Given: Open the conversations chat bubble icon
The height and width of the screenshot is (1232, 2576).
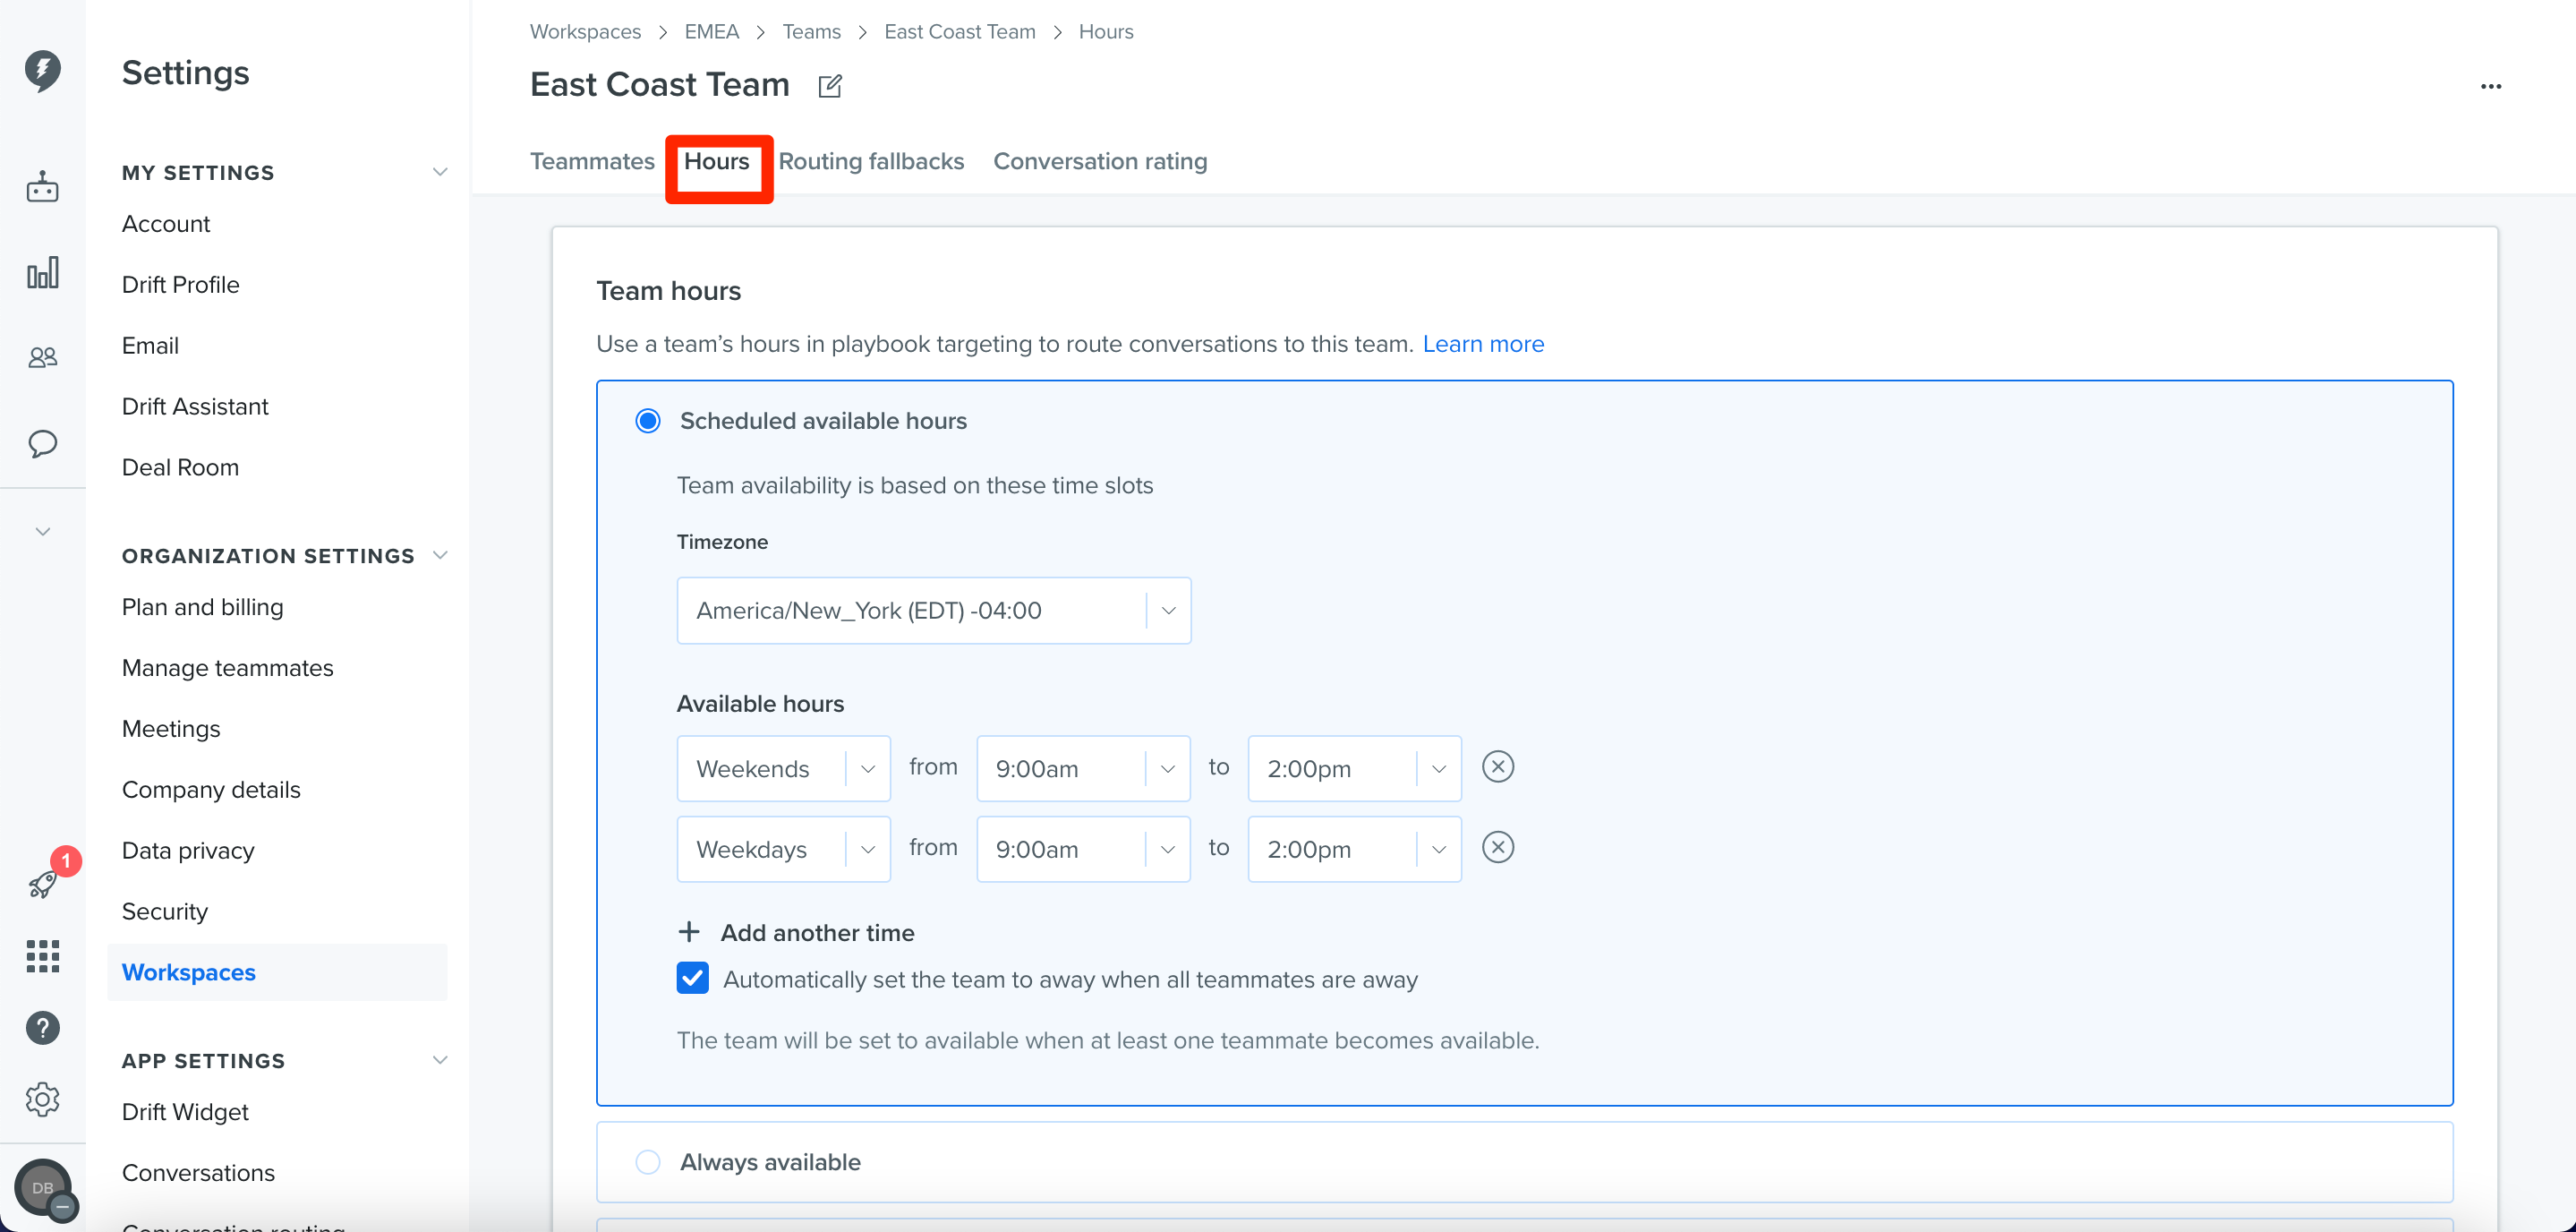Looking at the screenshot, I should (42, 443).
